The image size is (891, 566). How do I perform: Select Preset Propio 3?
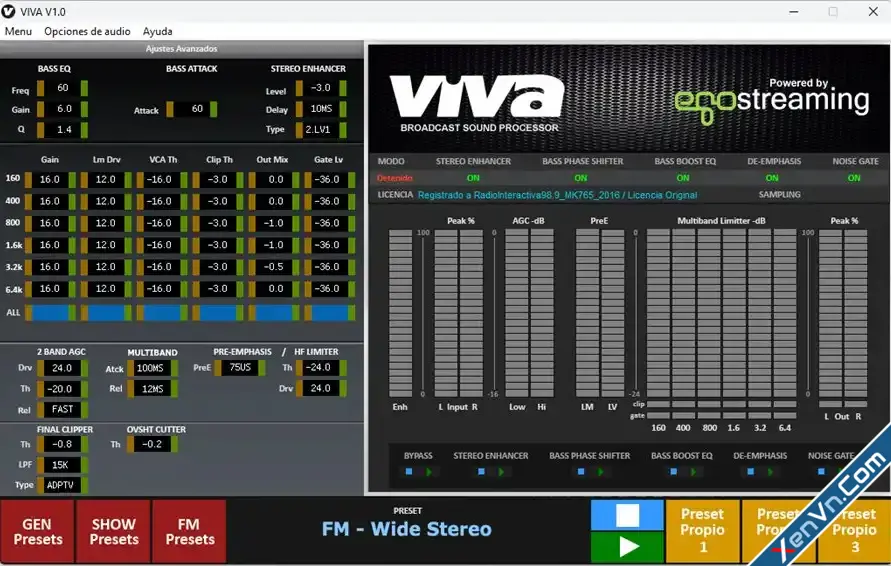pos(854,531)
